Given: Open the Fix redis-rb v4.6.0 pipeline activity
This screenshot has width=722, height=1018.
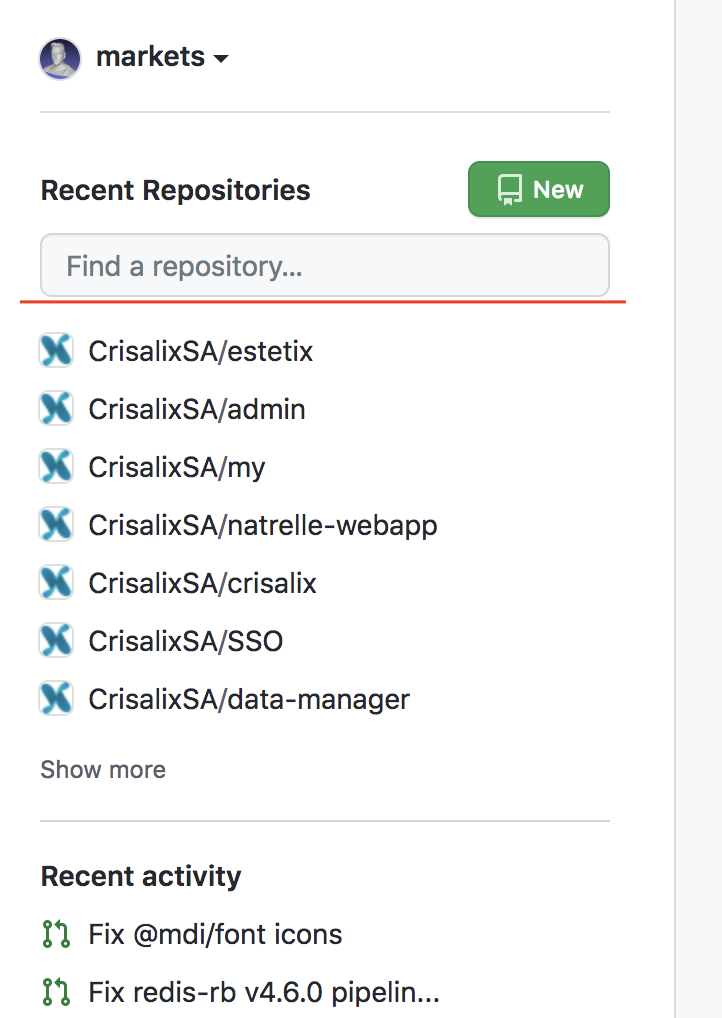Looking at the screenshot, I should click(x=264, y=992).
